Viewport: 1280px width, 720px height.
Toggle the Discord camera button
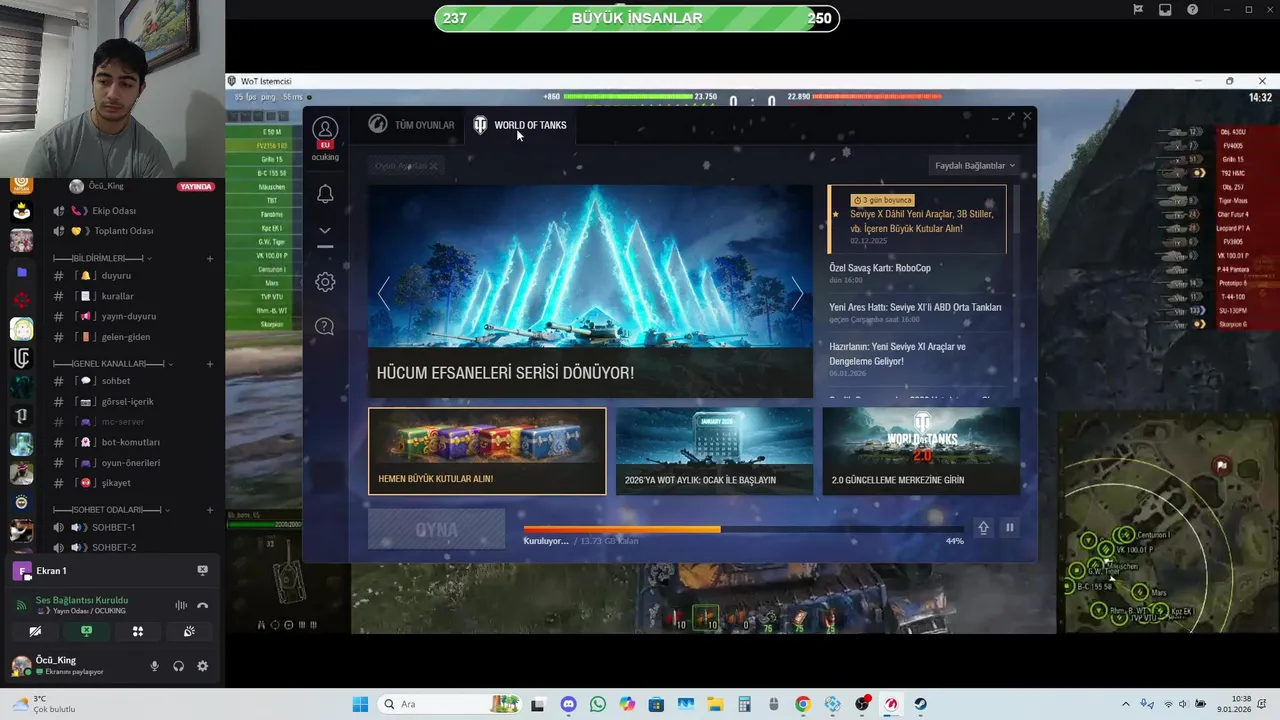pyautogui.click(x=35, y=631)
